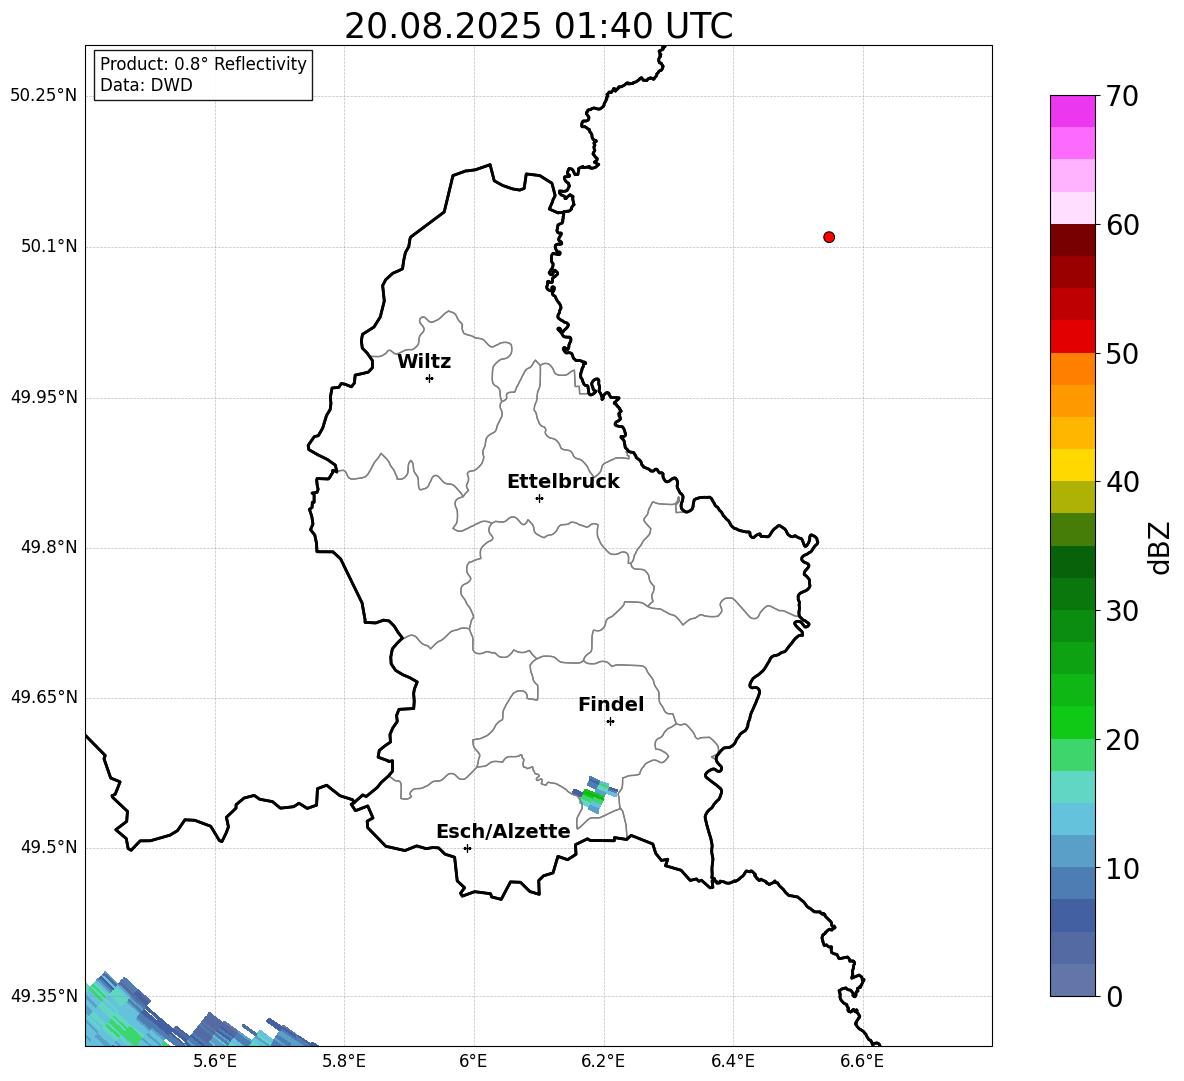Click the colorbar tick label 70
The height and width of the screenshot is (1081, 1184).
[1123, 96]
